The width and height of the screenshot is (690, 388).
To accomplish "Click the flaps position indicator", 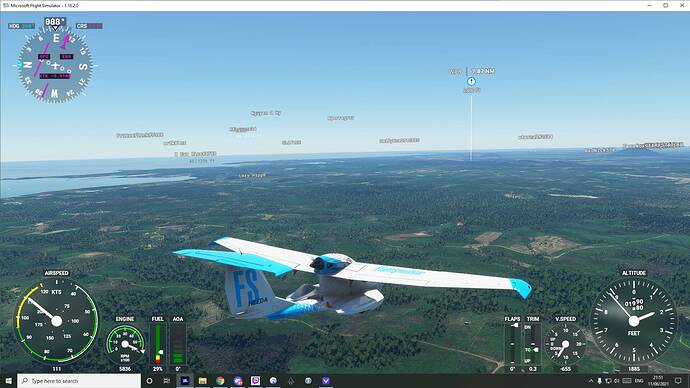I will coord(512,344).
